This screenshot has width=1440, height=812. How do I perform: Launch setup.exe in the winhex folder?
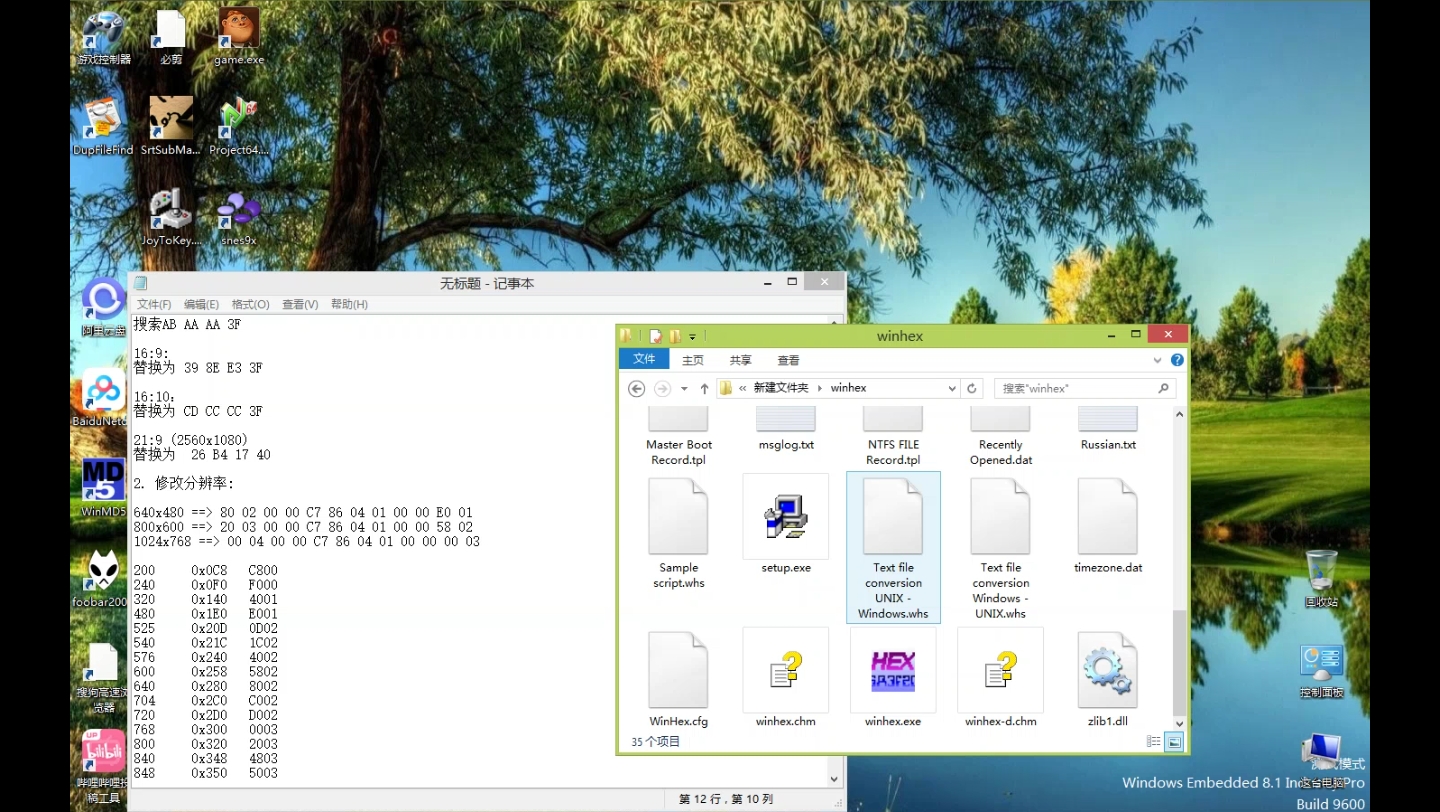785,517
